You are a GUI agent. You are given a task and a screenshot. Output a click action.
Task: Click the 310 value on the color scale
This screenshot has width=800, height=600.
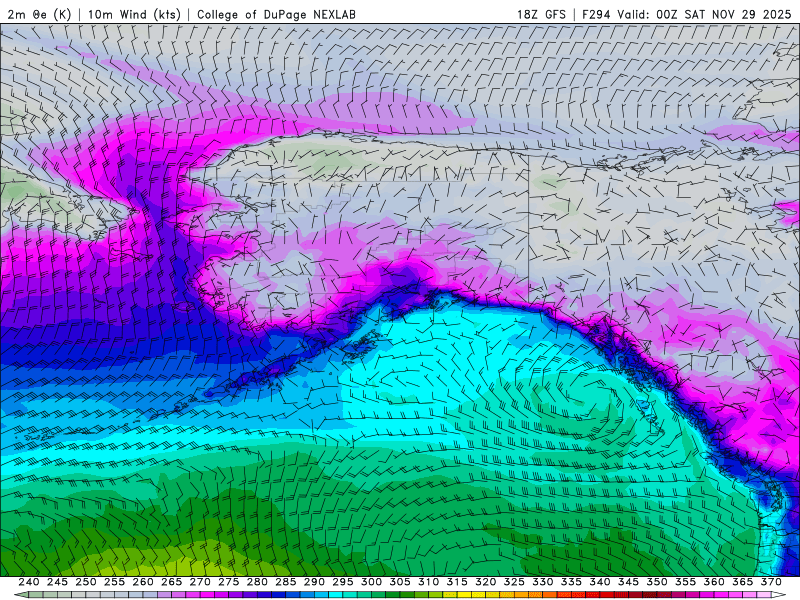[429, 582]
